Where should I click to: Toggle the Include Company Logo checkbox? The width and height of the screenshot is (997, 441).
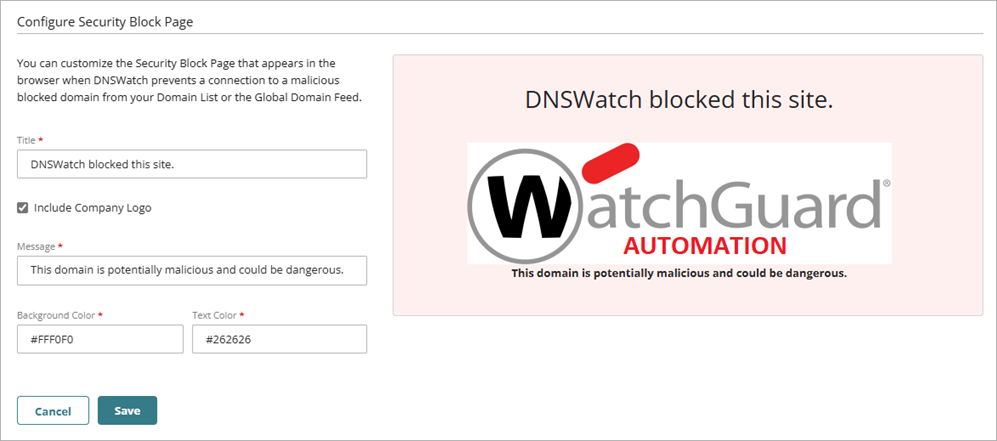(x=23, y=208)
